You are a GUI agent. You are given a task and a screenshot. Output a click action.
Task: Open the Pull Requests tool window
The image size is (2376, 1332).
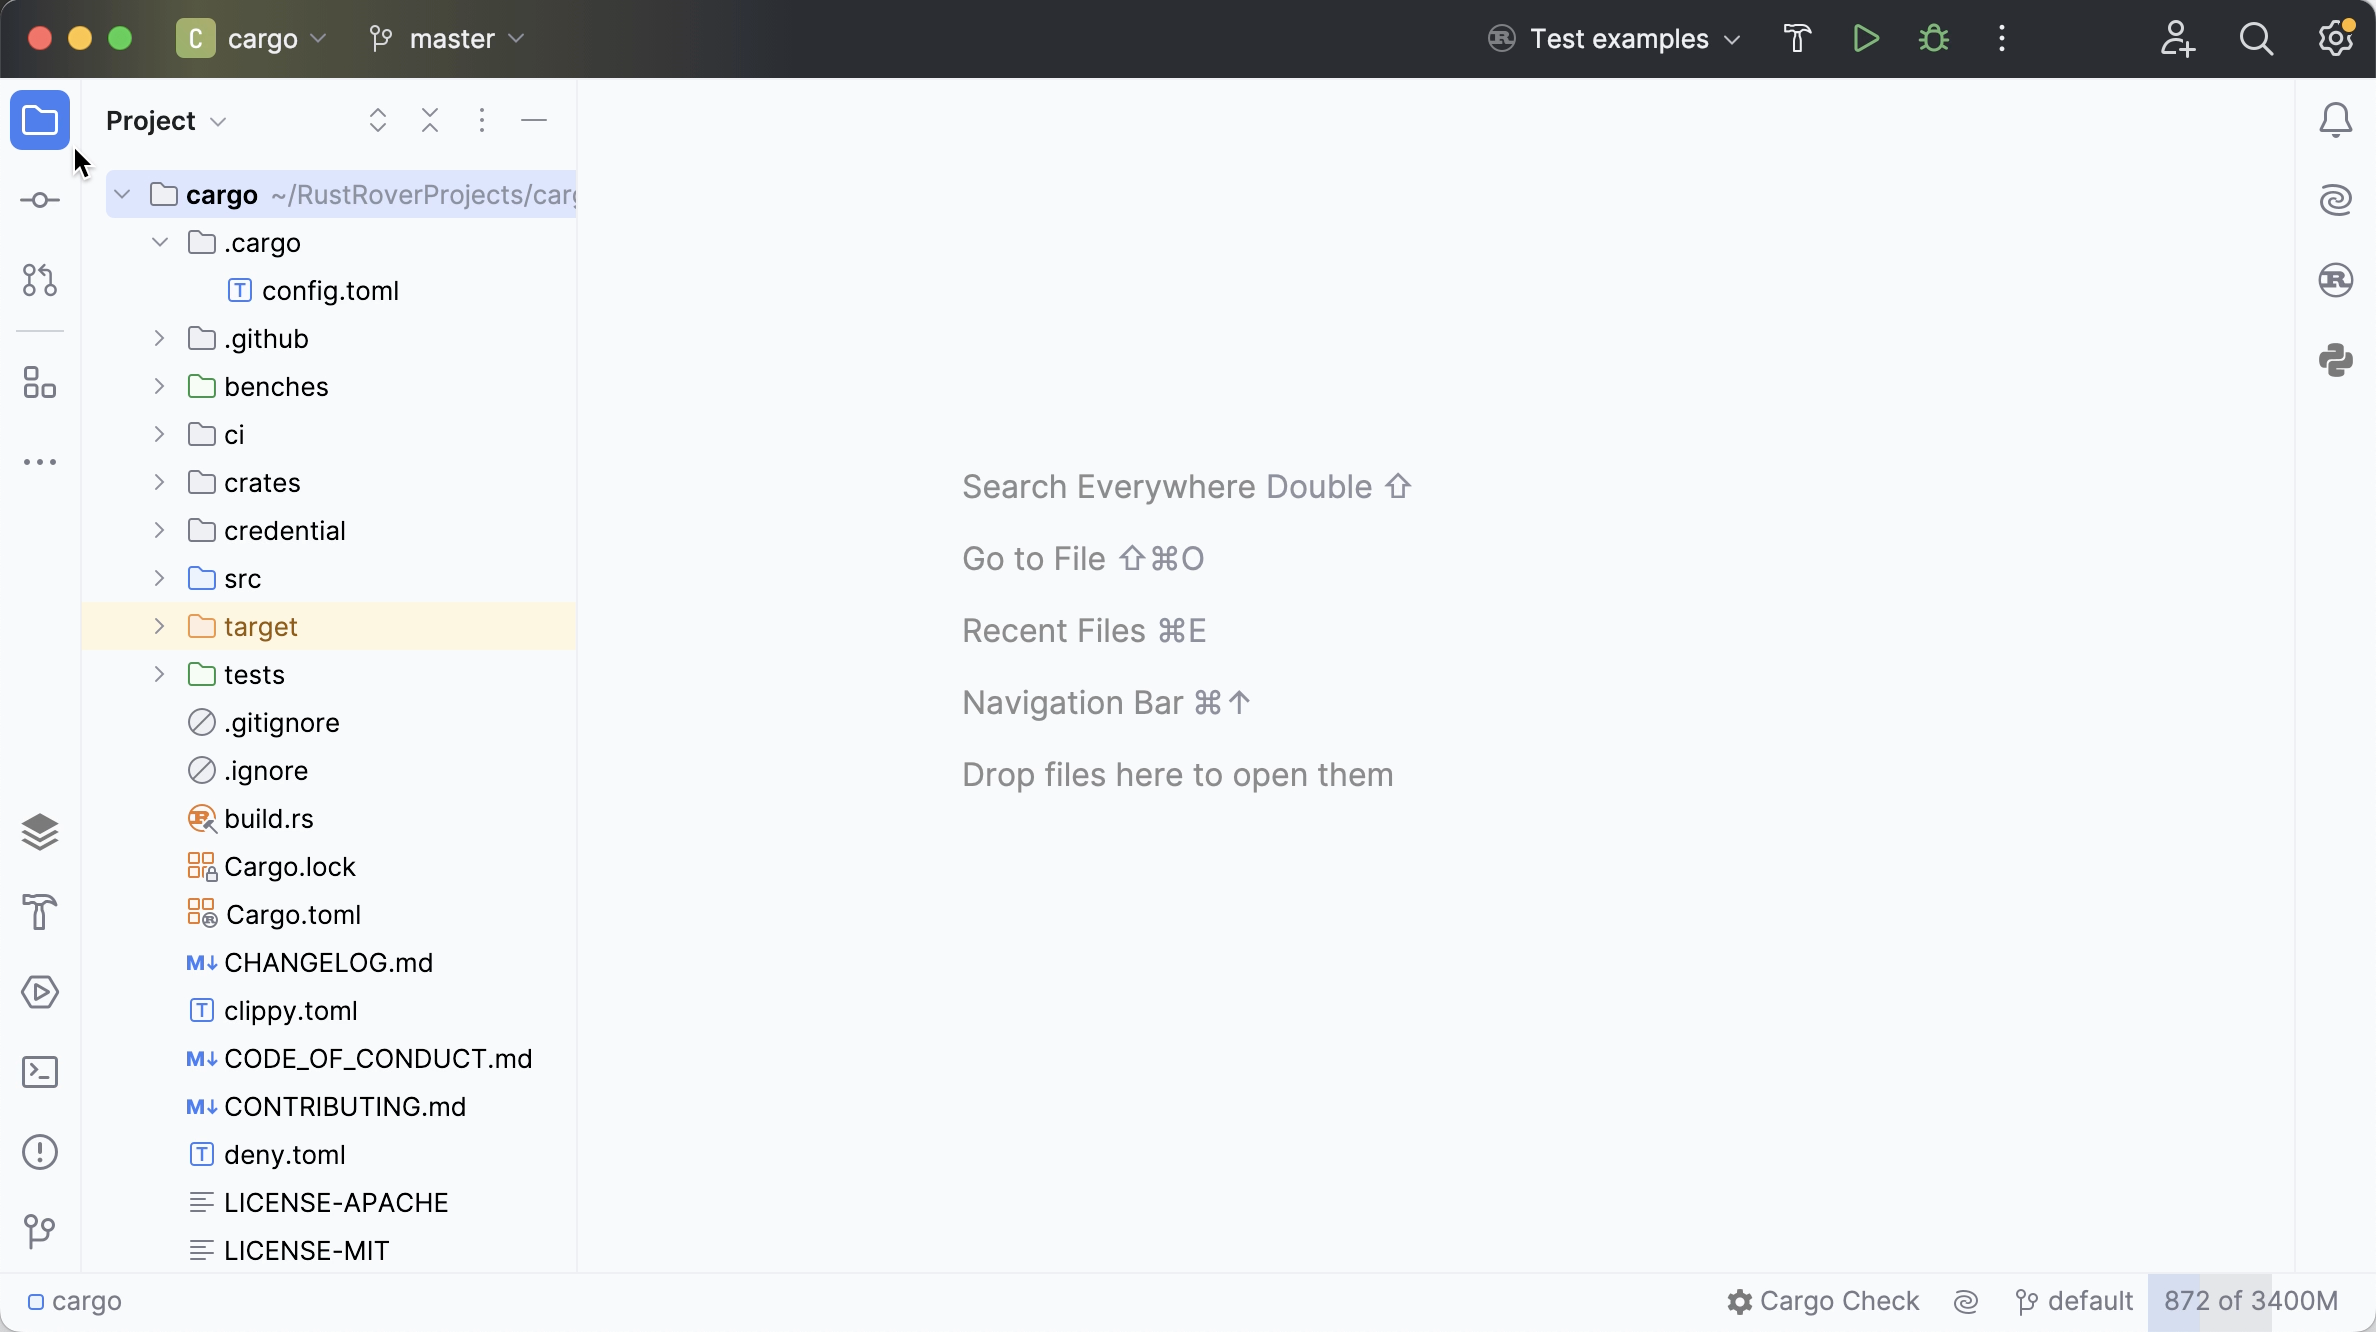pyautogui.click(x=40, y=280)
